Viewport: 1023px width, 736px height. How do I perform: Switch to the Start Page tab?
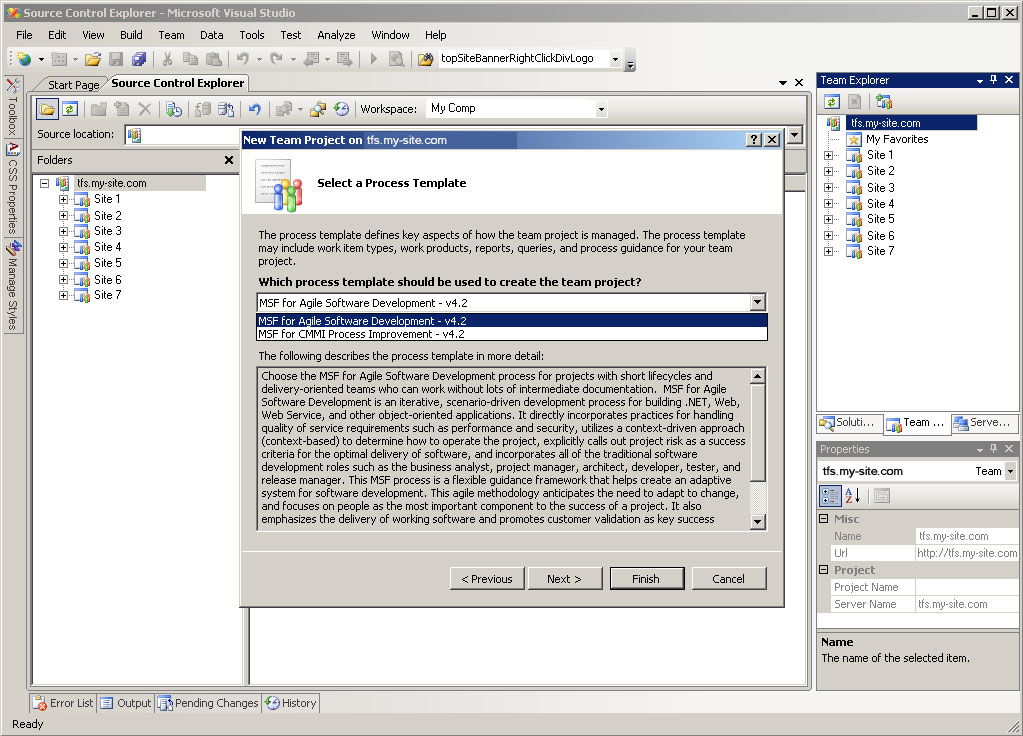[x=73, y=85]
